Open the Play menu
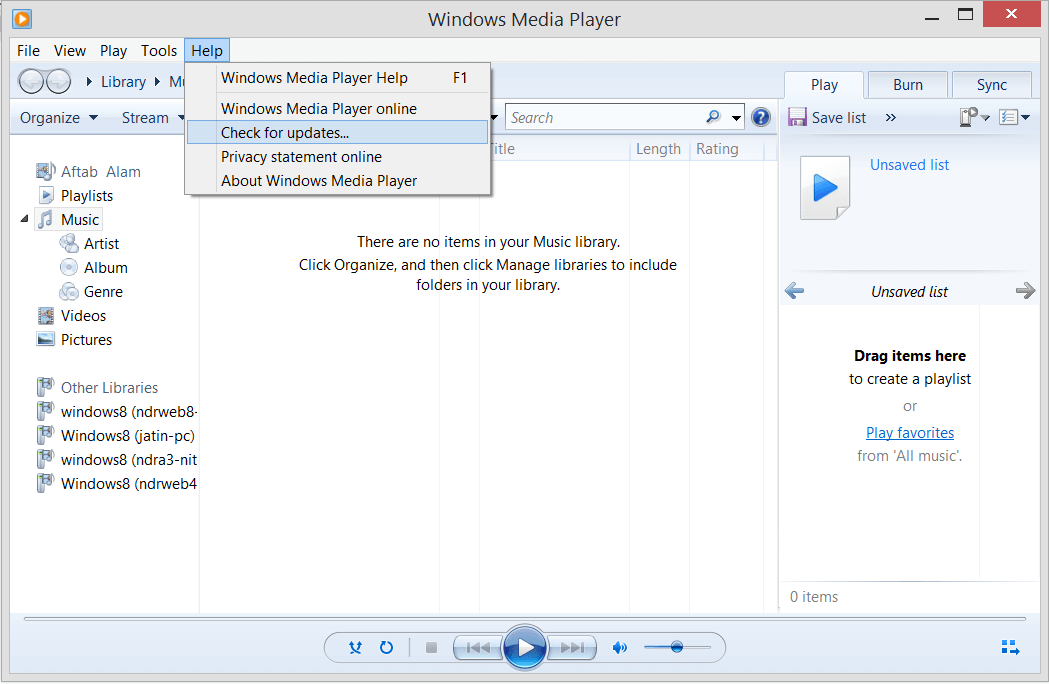The height and width of the screenshot is (684, 1049). 113,51
